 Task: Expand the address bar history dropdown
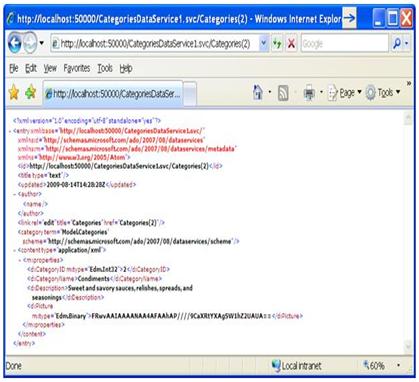point(264,43)
